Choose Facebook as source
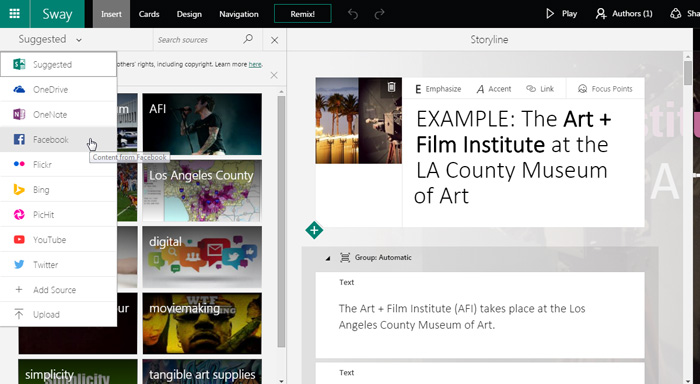The width and height of the screenshot is (700, 384). point(58,139)
